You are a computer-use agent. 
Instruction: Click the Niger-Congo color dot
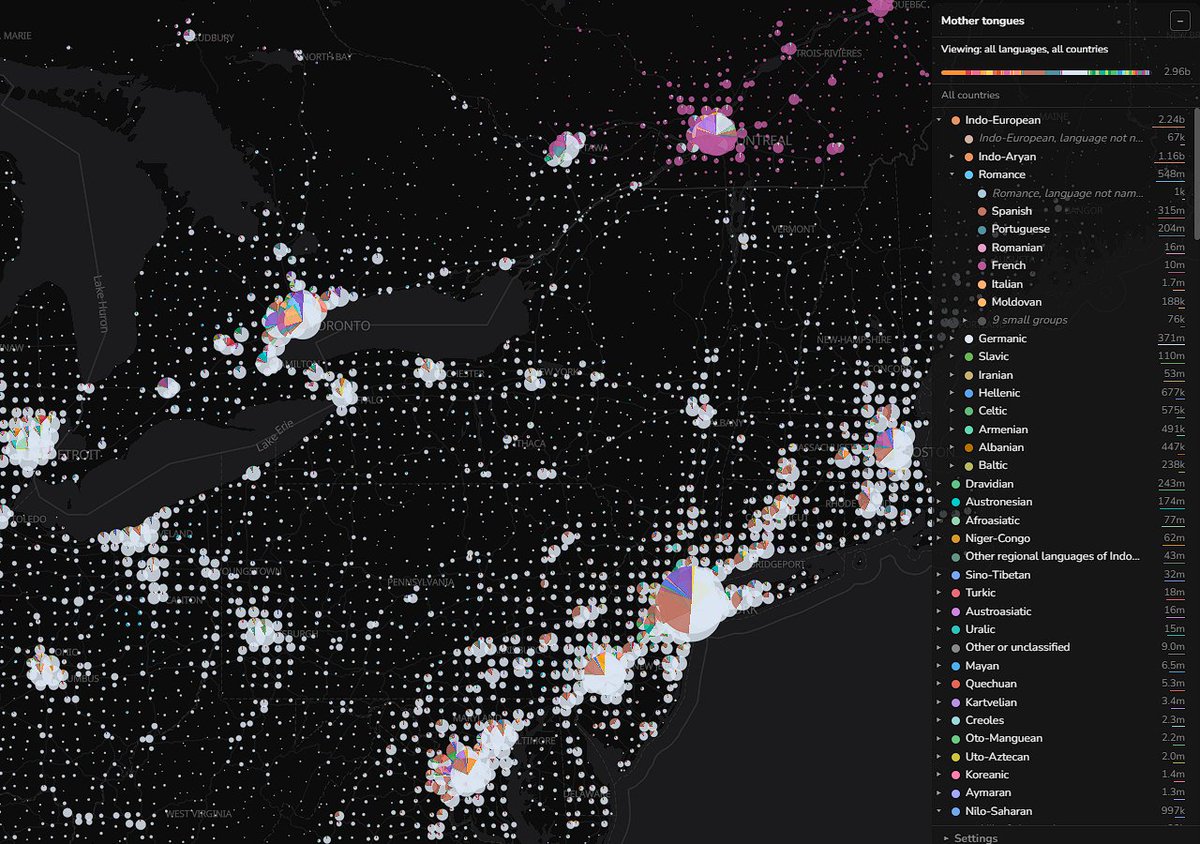click(x=956, y=539)
